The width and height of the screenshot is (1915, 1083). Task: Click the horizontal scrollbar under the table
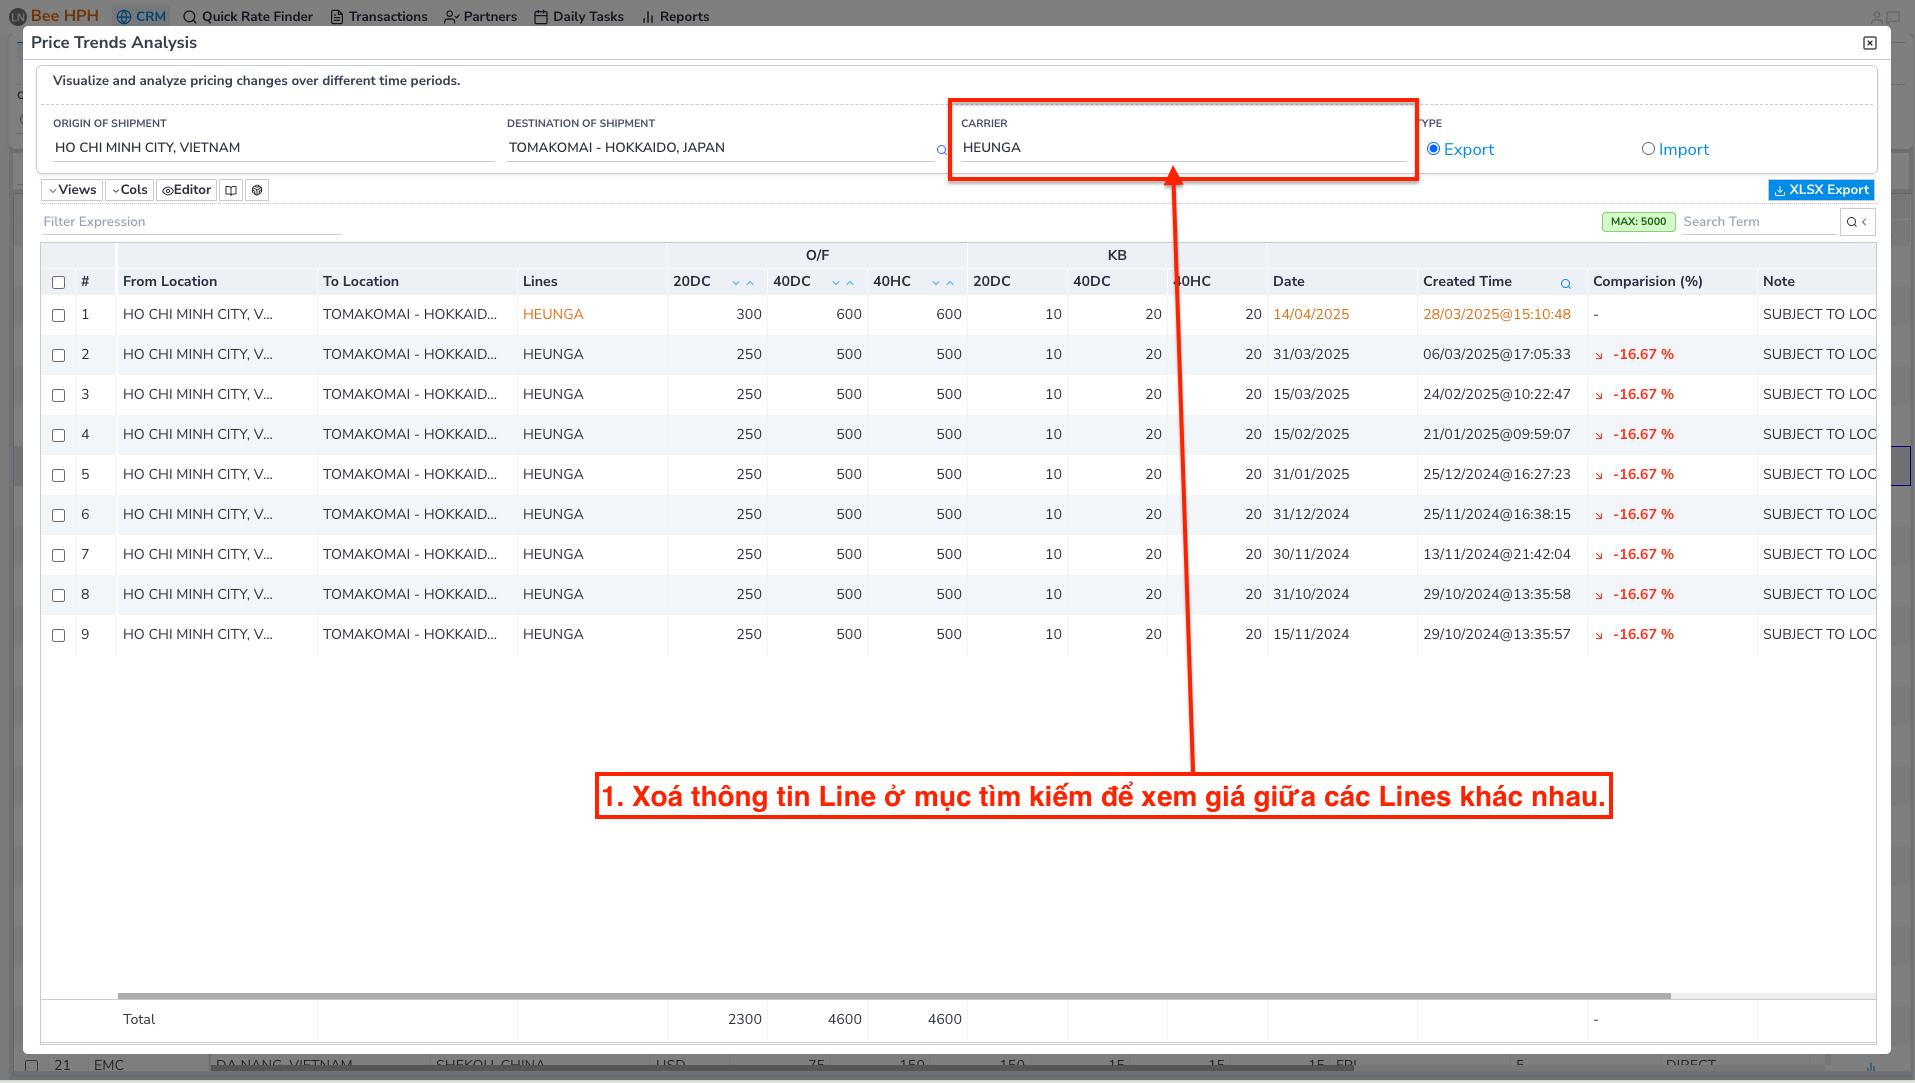pos(893,996)
